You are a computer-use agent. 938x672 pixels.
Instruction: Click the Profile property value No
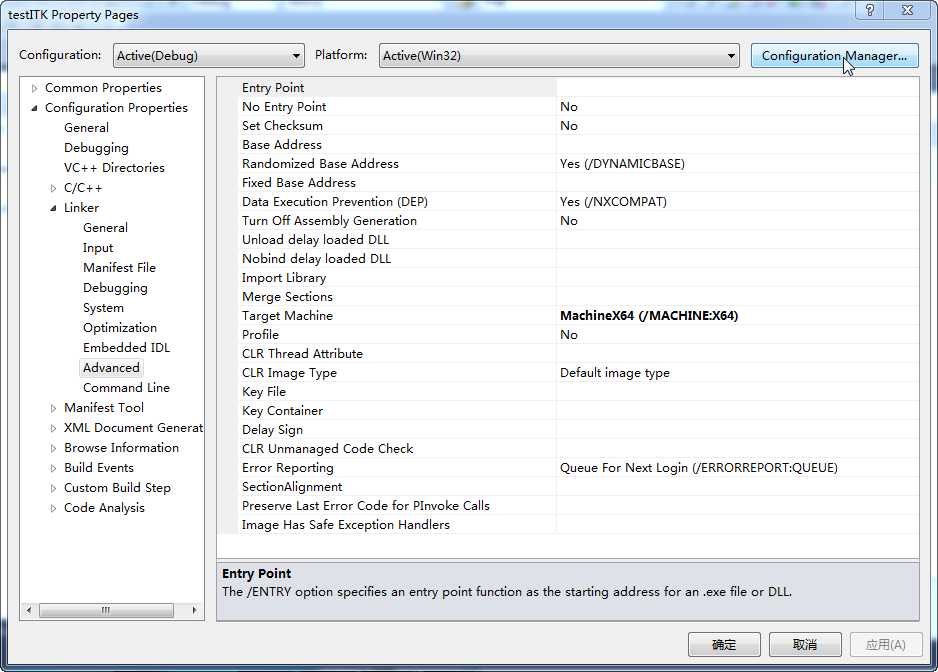point(737,335)
